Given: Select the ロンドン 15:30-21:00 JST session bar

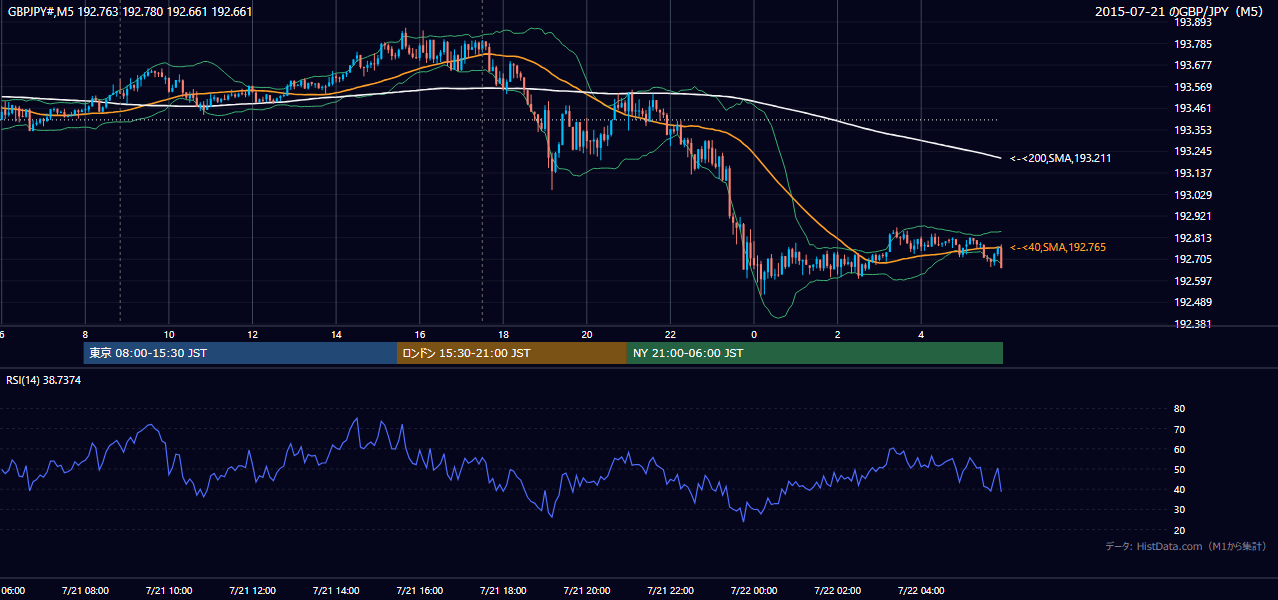Looking at the screenshot, I should 512,353.
